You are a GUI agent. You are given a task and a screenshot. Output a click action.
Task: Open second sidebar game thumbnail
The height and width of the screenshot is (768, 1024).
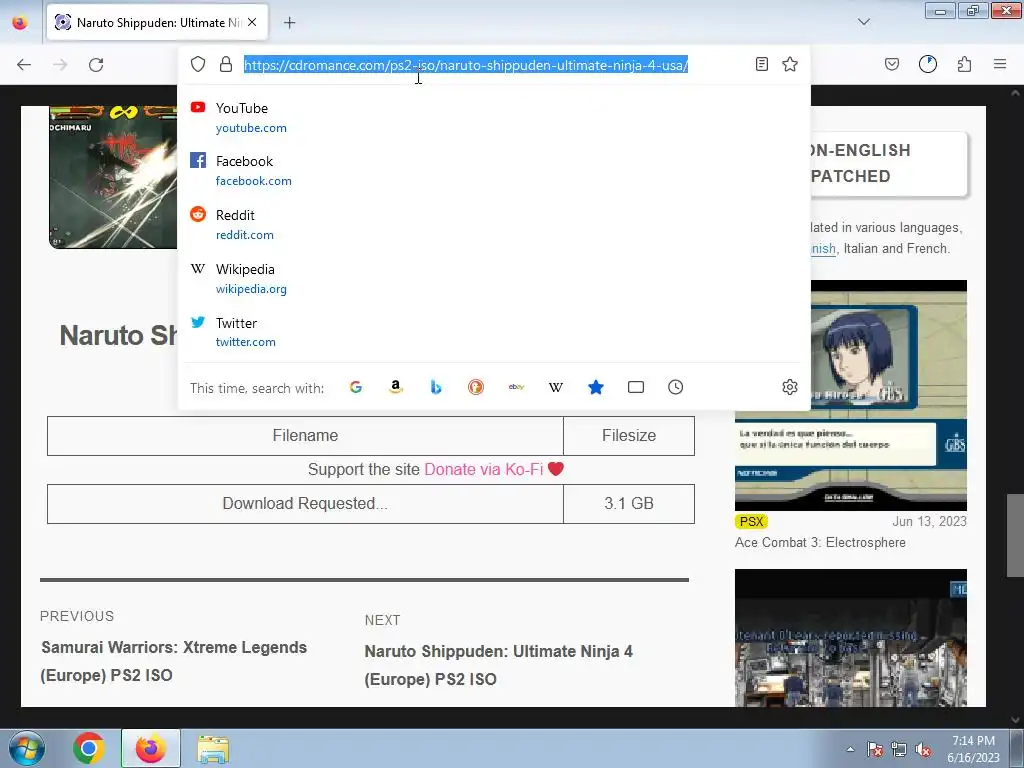(851, 637)
